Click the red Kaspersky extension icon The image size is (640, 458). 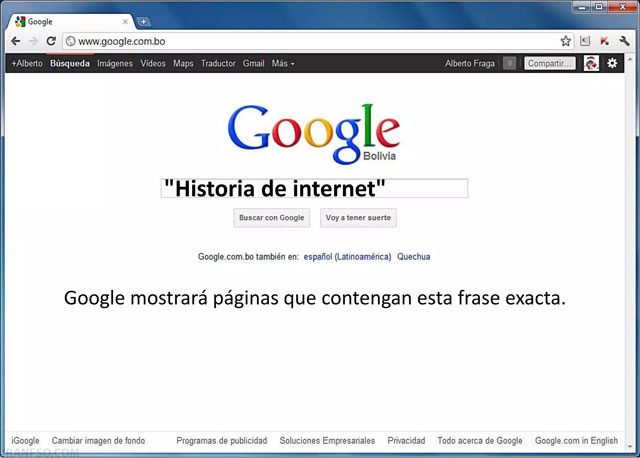pyautogui.click(x=604, y=41)
